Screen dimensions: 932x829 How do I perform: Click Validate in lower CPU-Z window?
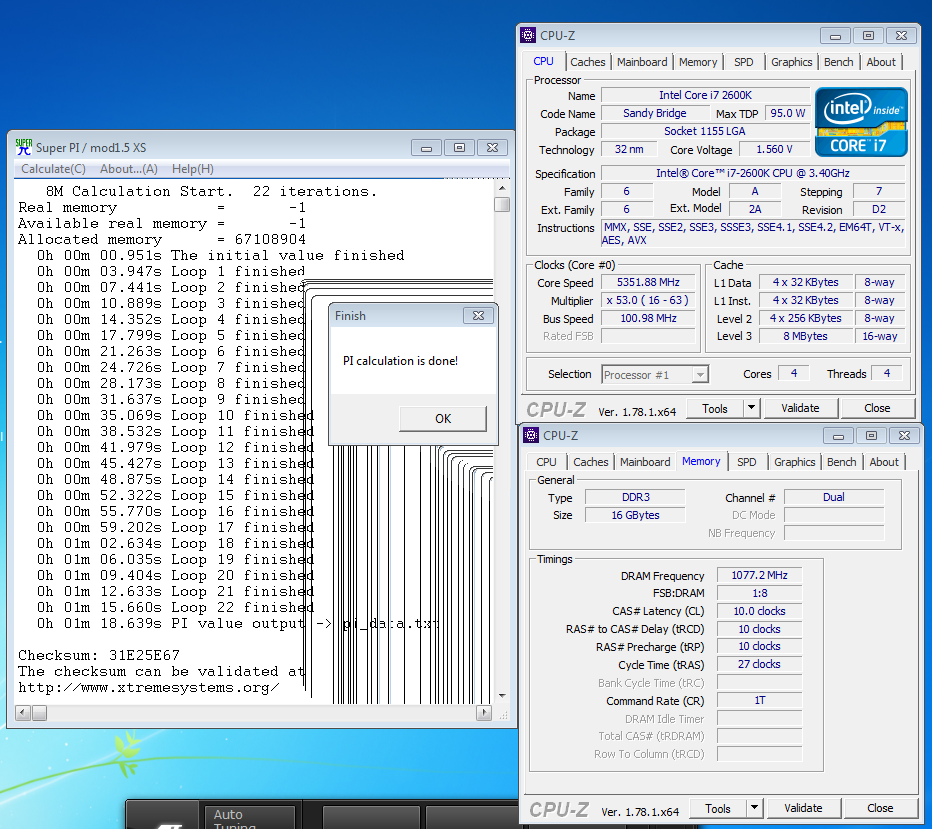pyautogui.click(x=803, y=808)
